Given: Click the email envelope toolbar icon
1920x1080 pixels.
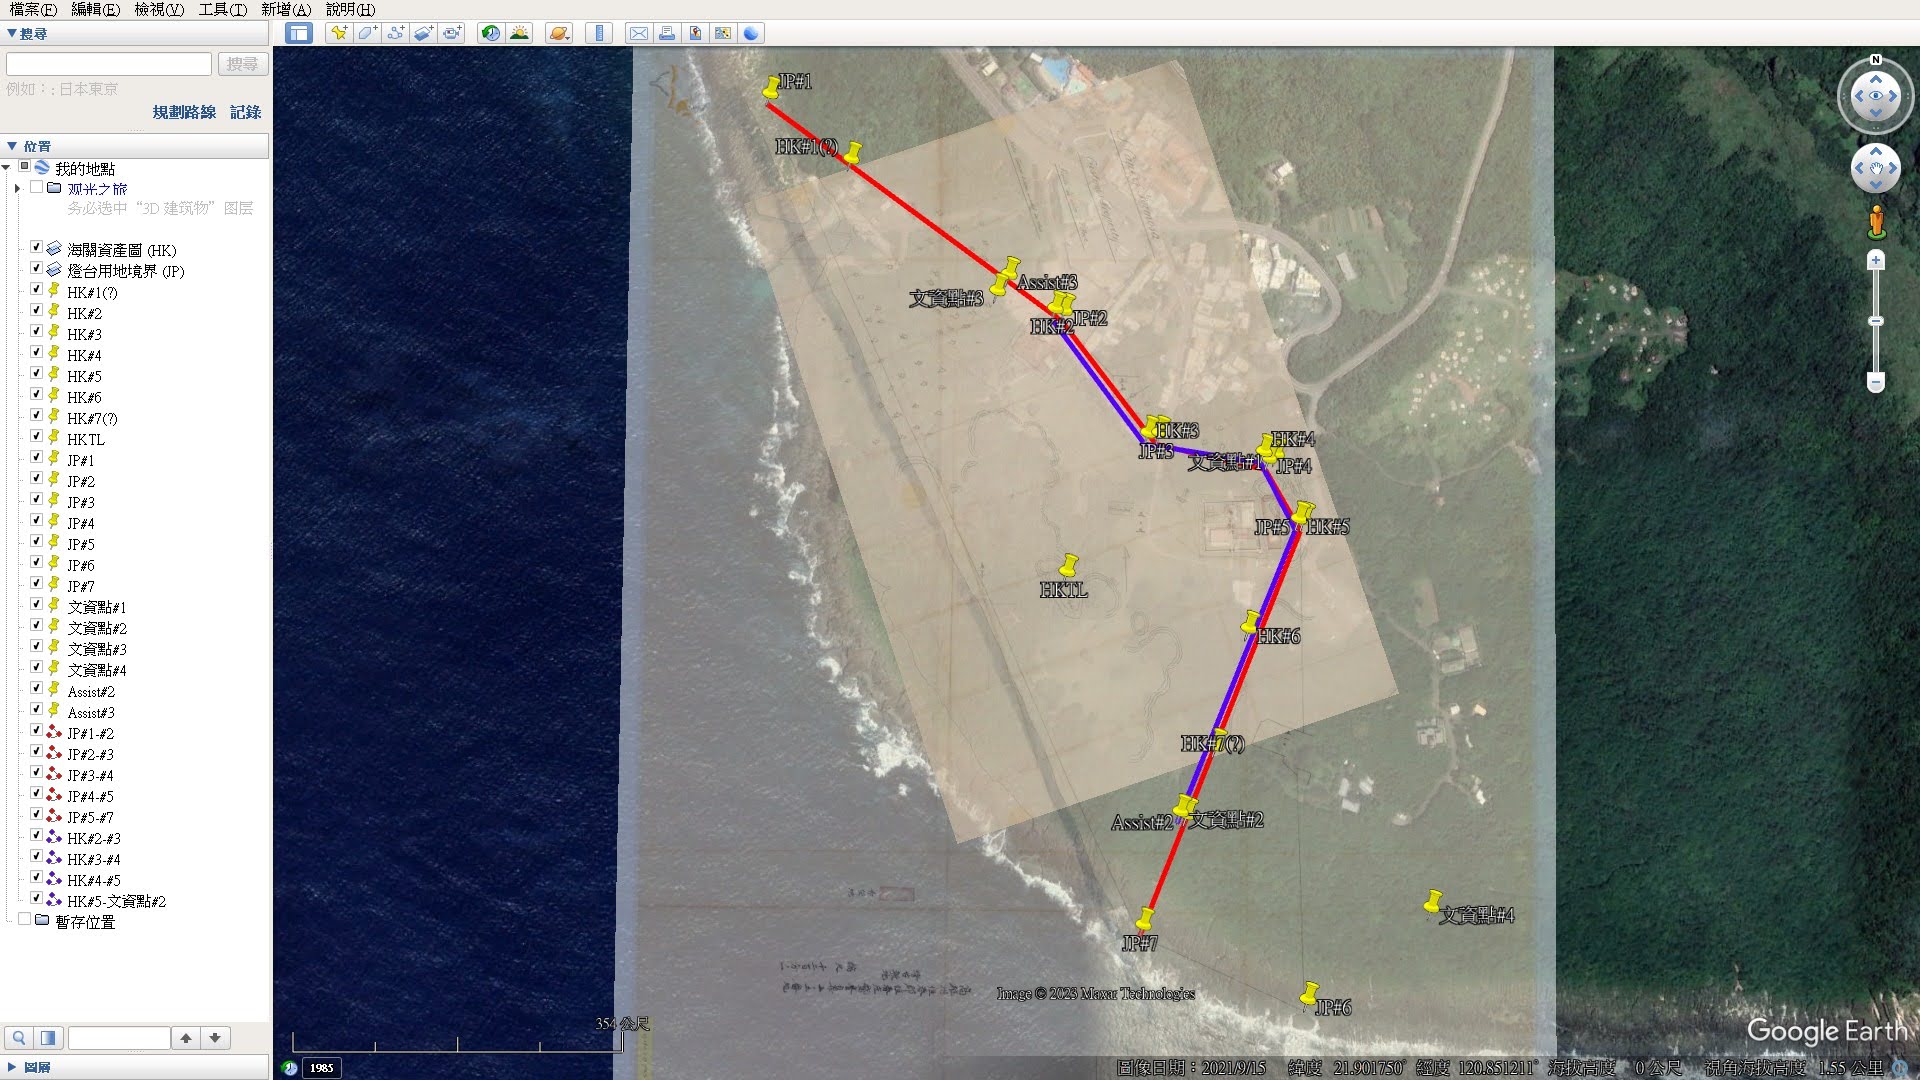Looking at the screenshot, I should (x=638, y=33).
